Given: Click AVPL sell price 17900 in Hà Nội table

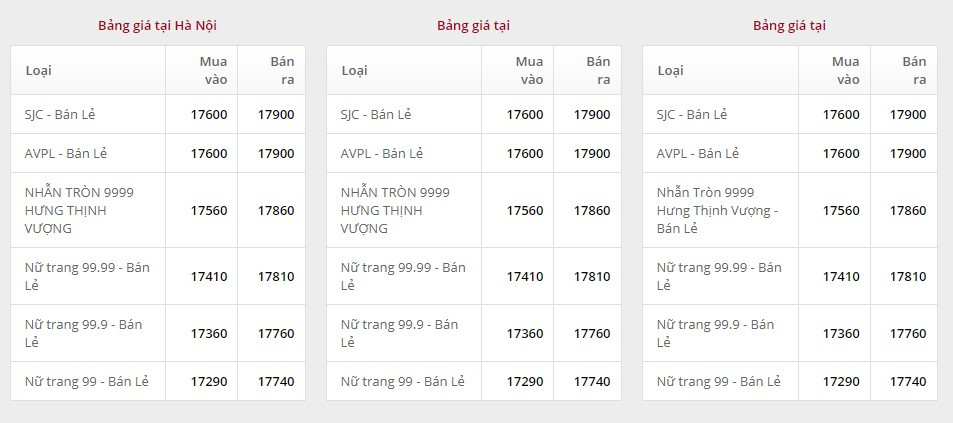Looking at the screenshot, I should [x=276, y=154].
